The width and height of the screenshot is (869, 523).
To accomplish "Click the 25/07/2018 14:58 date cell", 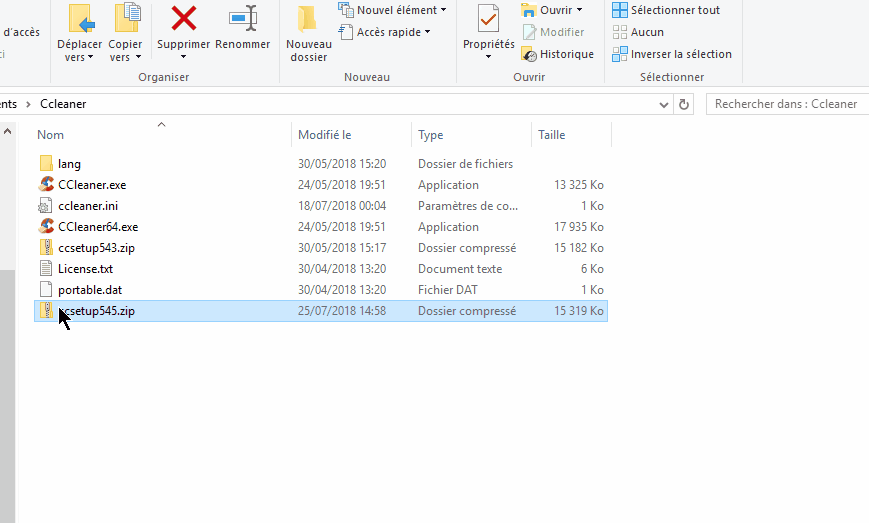I will coord(342,311).
